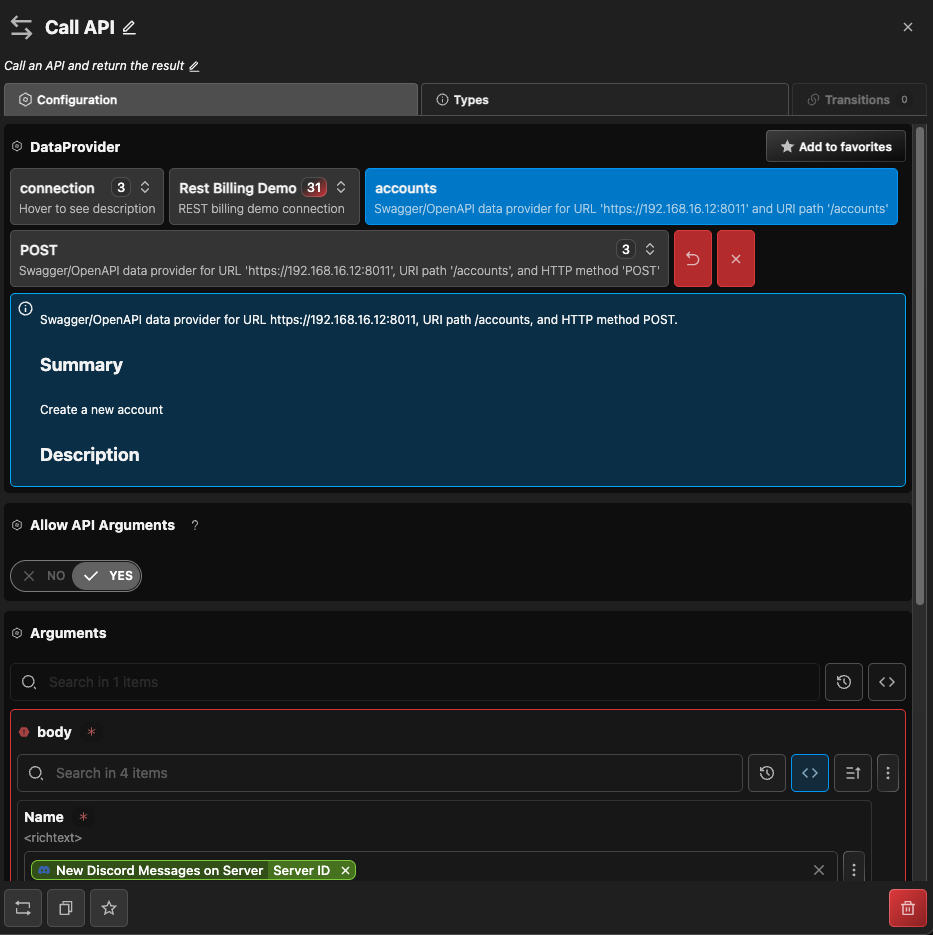Switch to the Types tab

click(603, 100)
